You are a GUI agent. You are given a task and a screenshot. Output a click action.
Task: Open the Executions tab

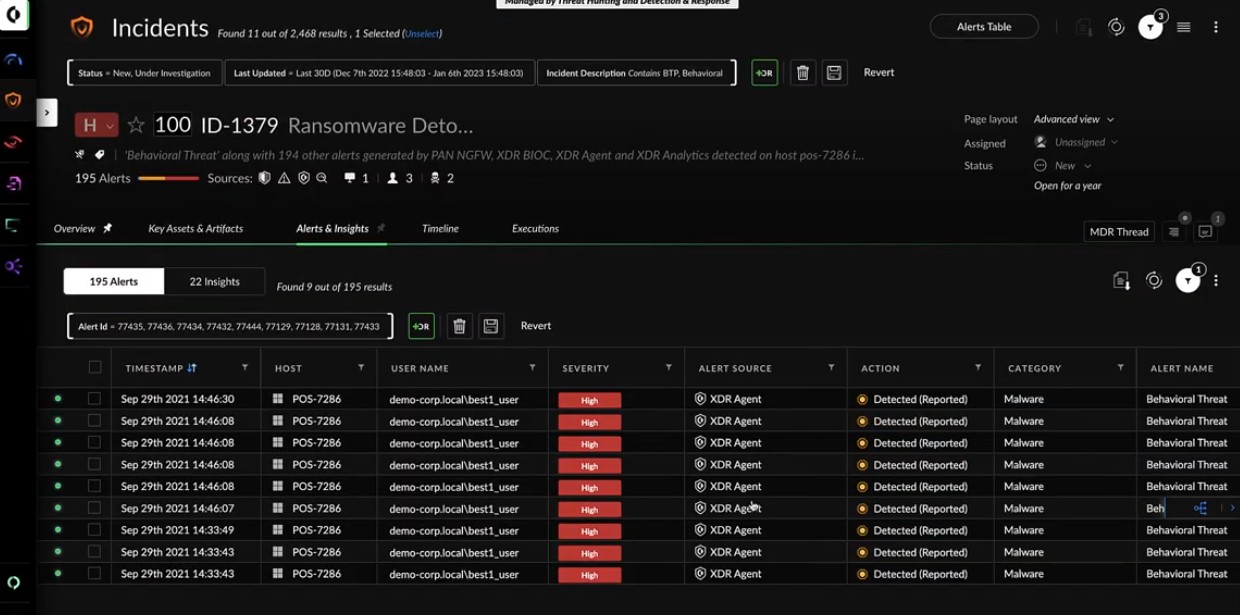click(x=535, y=229)
